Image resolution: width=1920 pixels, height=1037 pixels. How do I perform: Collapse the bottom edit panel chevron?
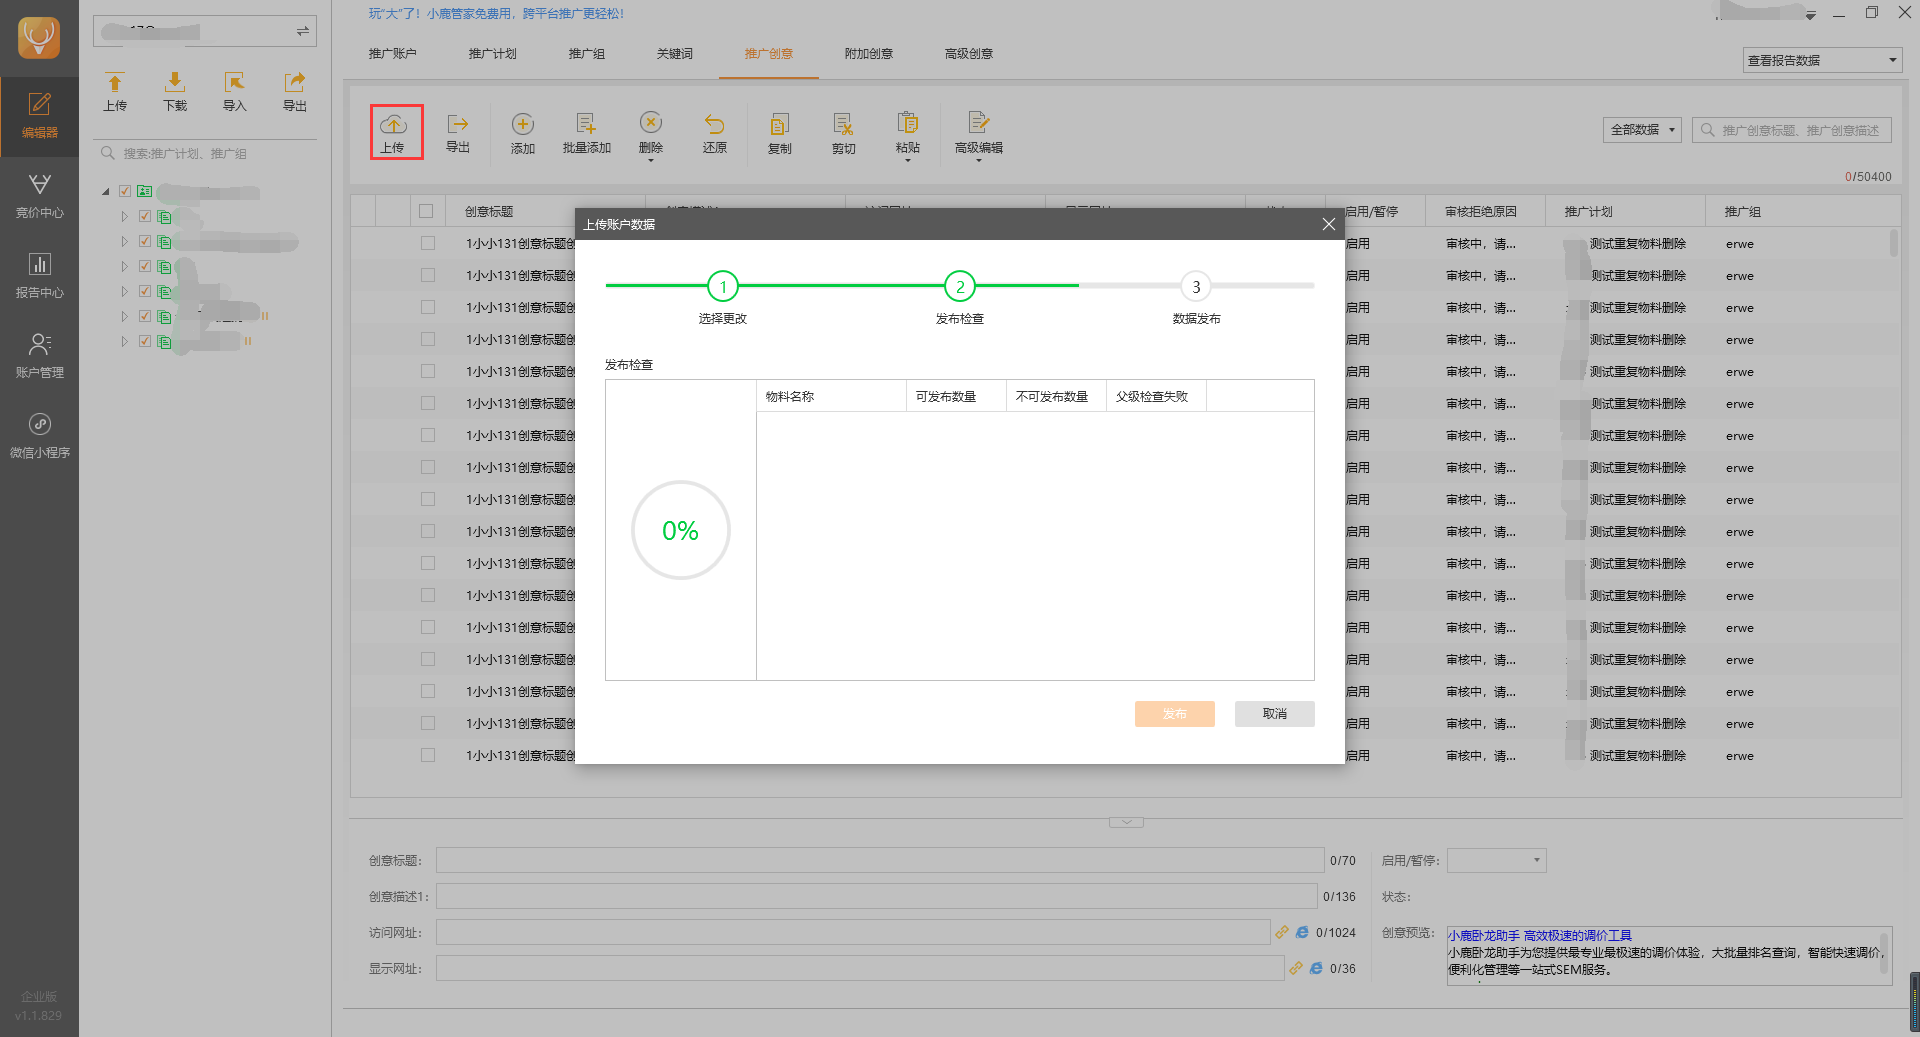tap(1126, 822)
